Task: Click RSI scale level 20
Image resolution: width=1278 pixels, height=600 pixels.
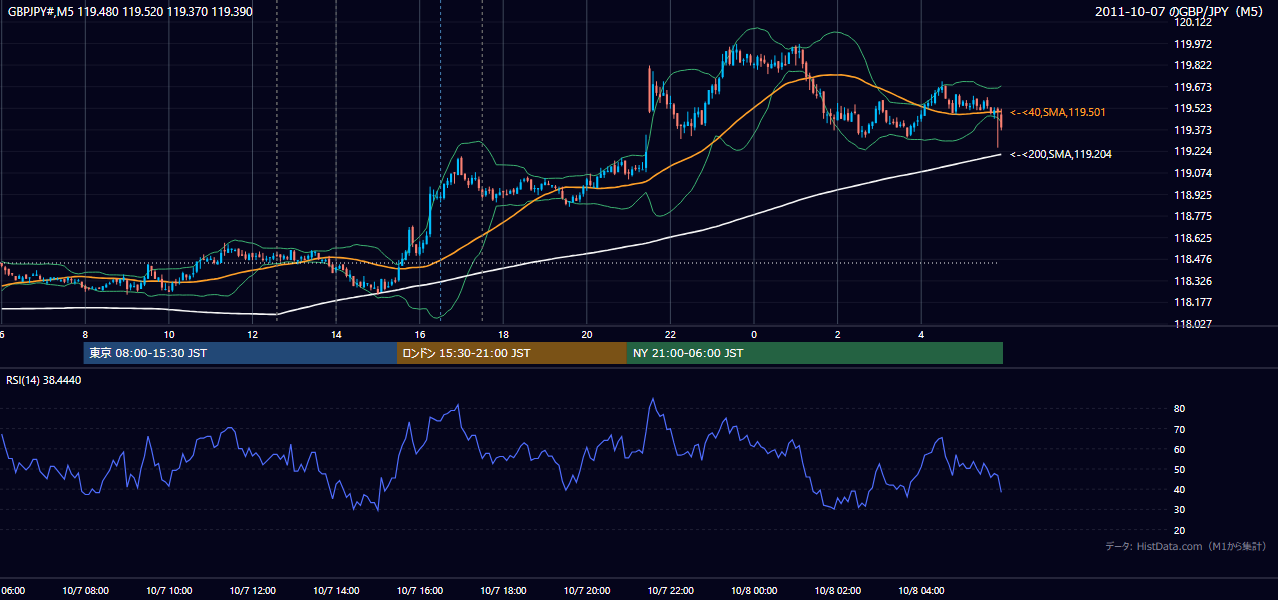Action: pos(1179,530)
